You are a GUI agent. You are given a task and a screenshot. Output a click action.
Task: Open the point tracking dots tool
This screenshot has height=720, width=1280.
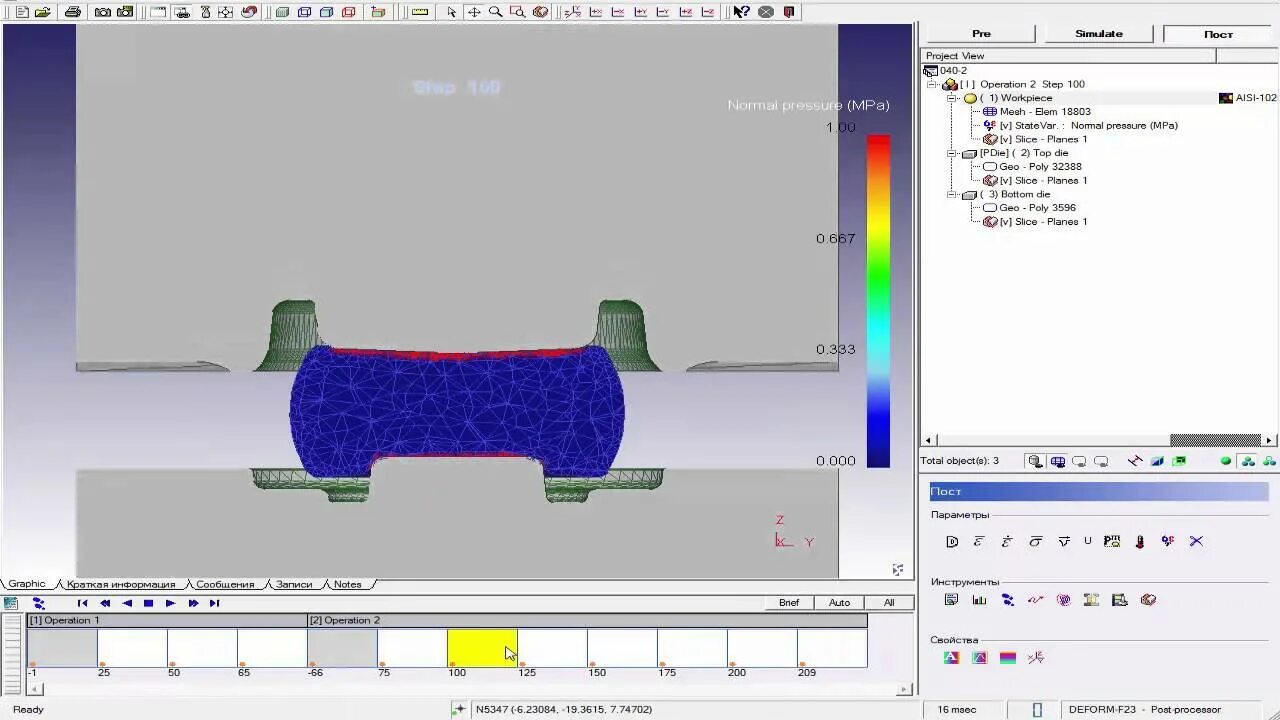(1007, 600)
